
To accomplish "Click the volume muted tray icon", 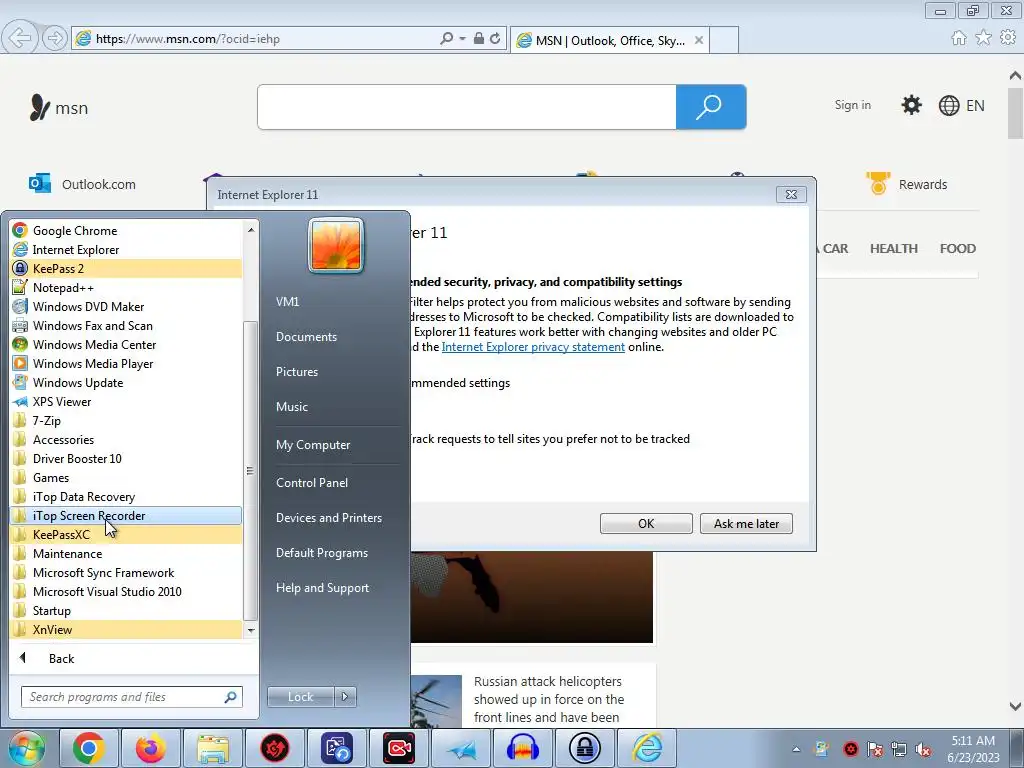I will pos(923,750).
